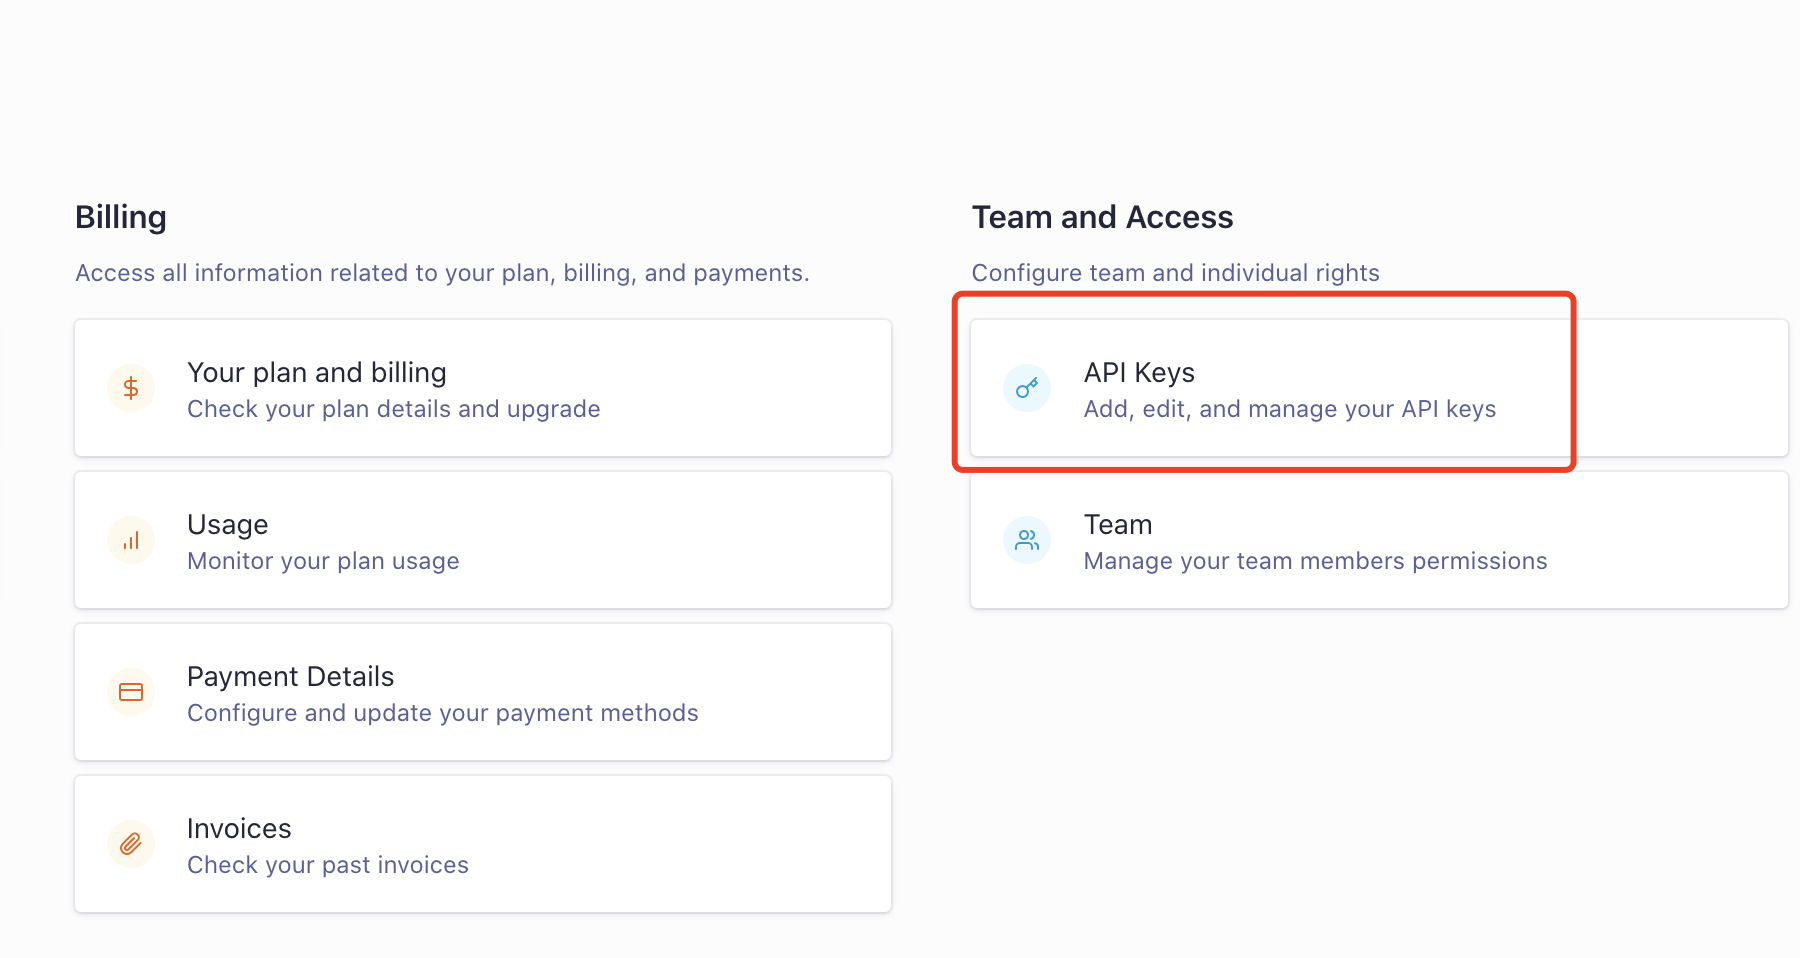The width and height of the screenshot is (1800, 958).
Task: Open the Team title link
Action: [1118, 525]
